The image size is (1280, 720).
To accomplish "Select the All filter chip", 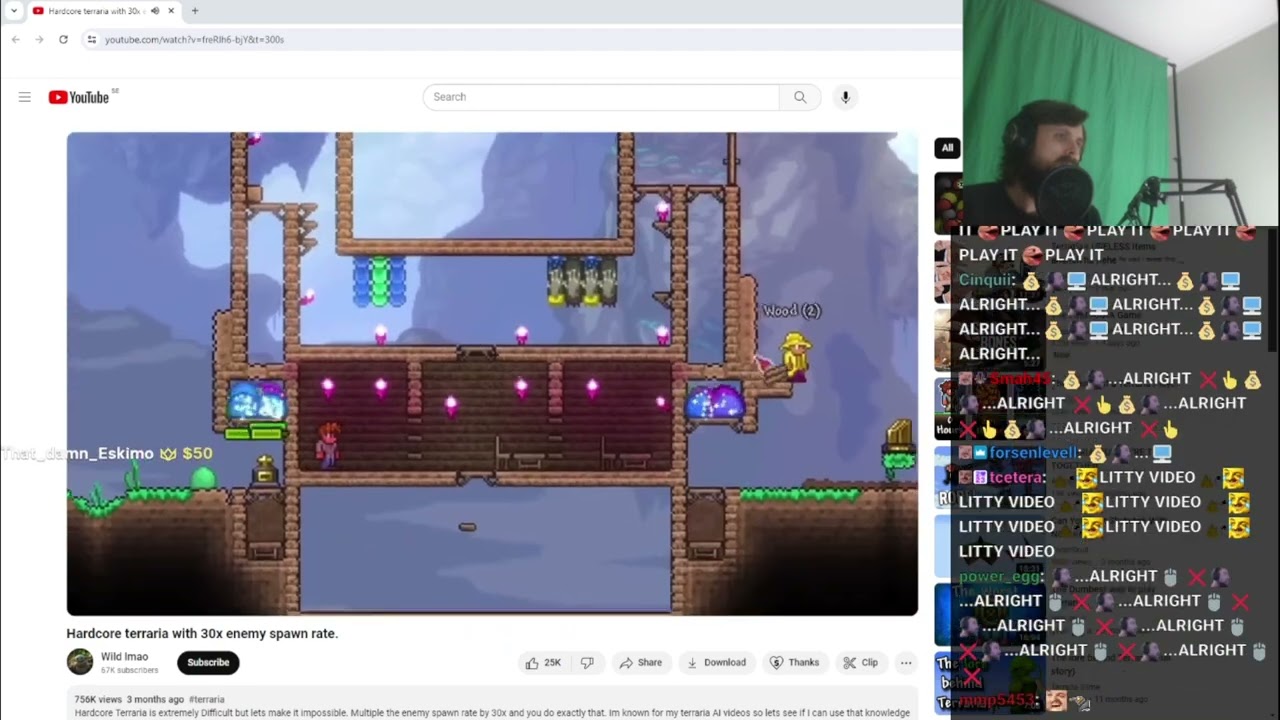I will pos(947,148).
